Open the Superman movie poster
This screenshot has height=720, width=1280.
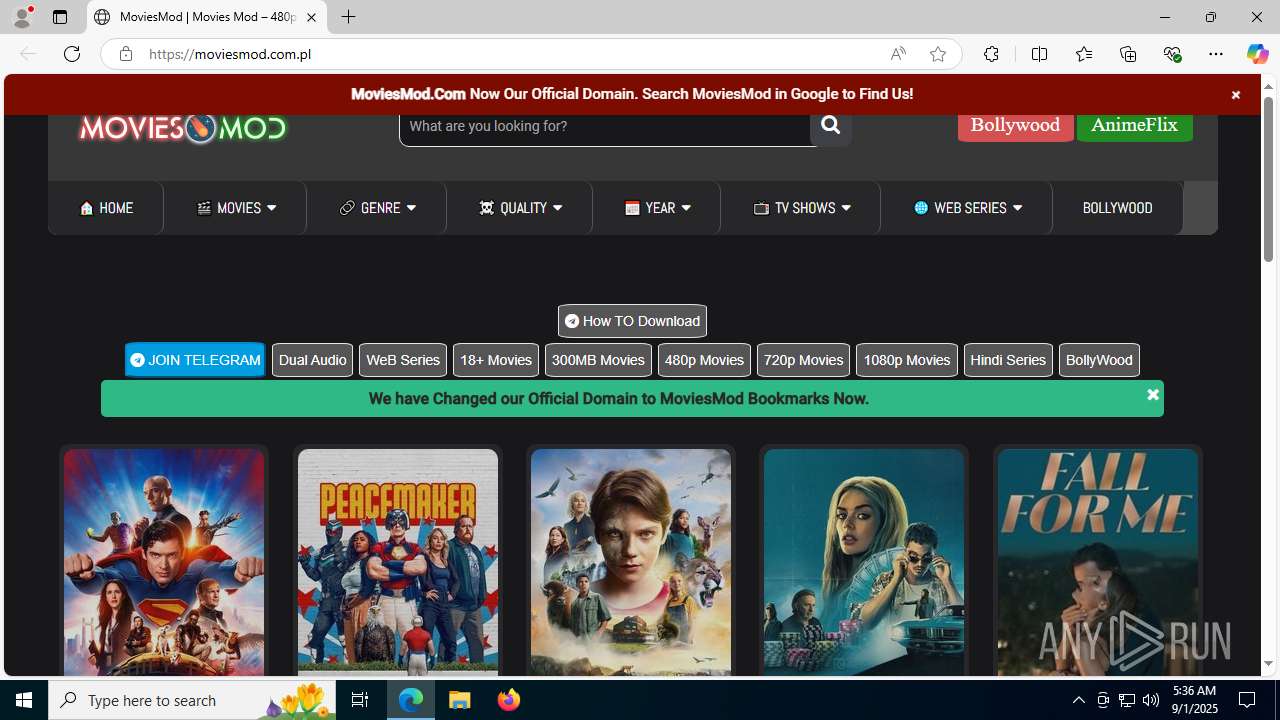(x=164, y=562)
